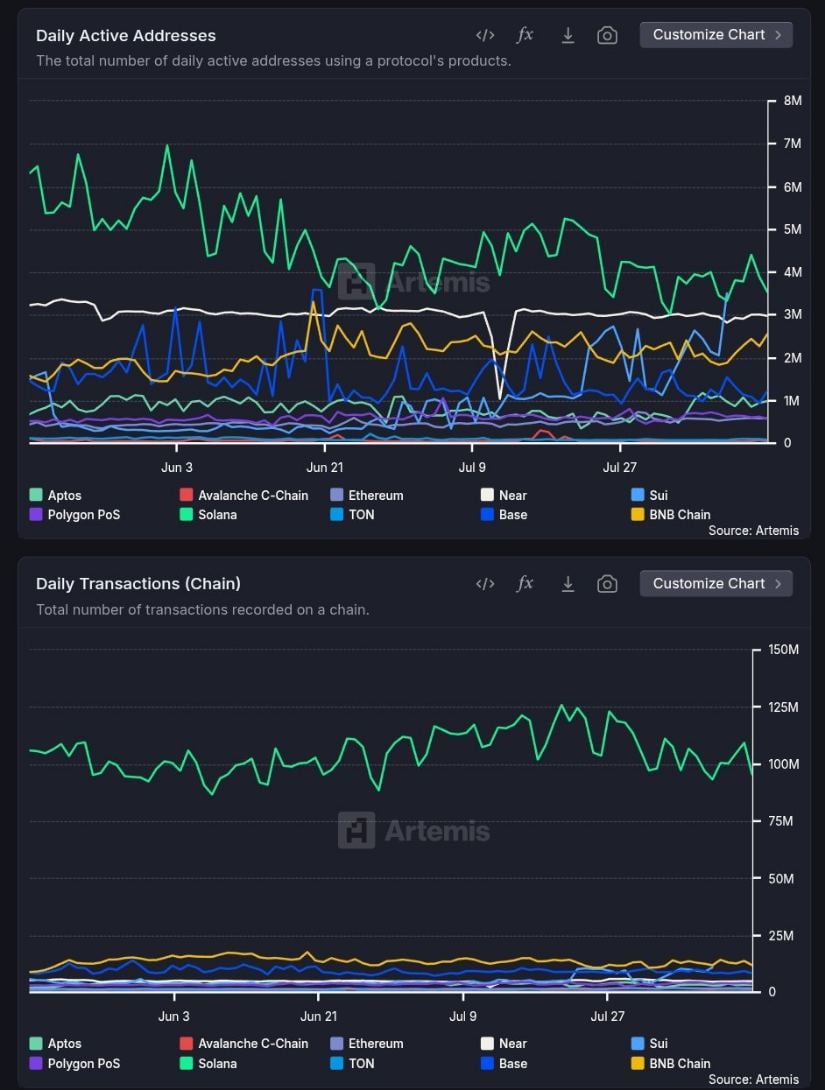Click Avalanche C-Chain swatch in Daily Transactions legend

tap(186, 1043)
